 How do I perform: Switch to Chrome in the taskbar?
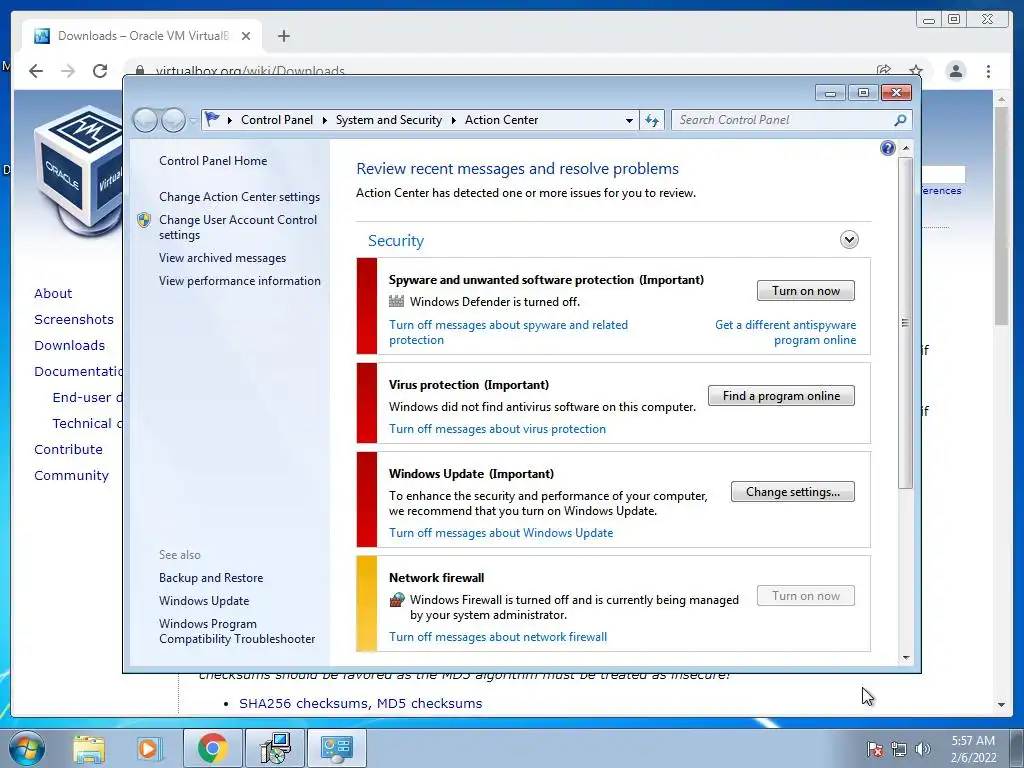coord(212,748)
